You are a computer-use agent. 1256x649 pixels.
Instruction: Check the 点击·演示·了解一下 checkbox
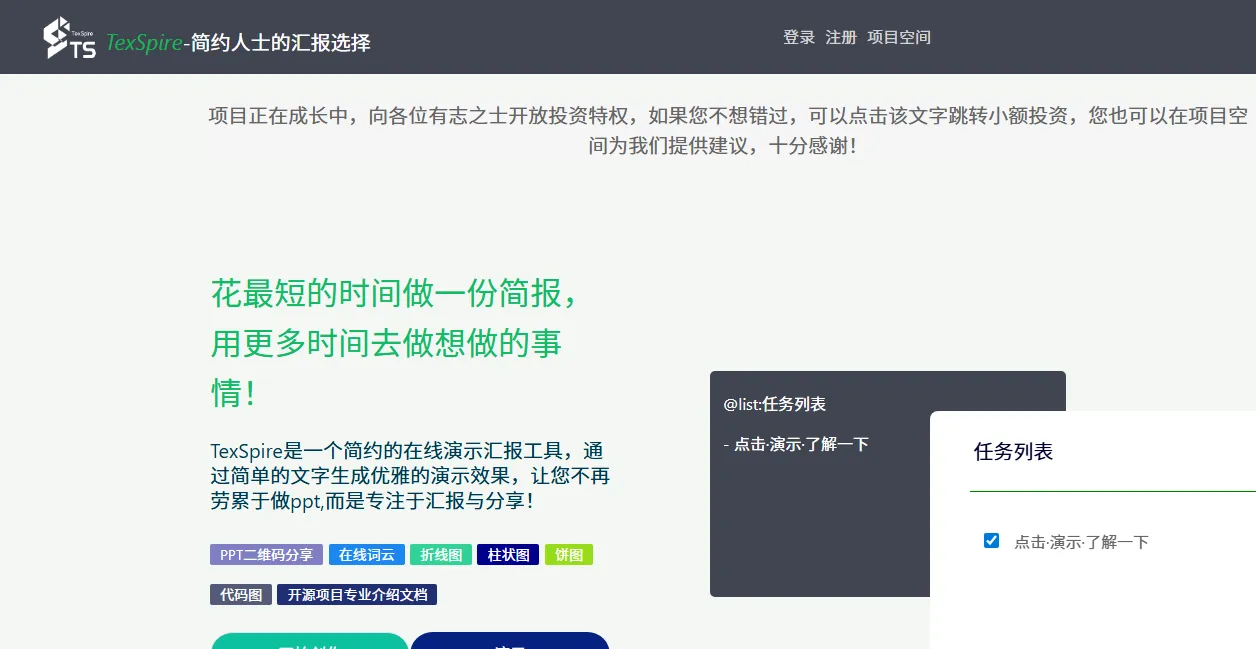(991, 540)
